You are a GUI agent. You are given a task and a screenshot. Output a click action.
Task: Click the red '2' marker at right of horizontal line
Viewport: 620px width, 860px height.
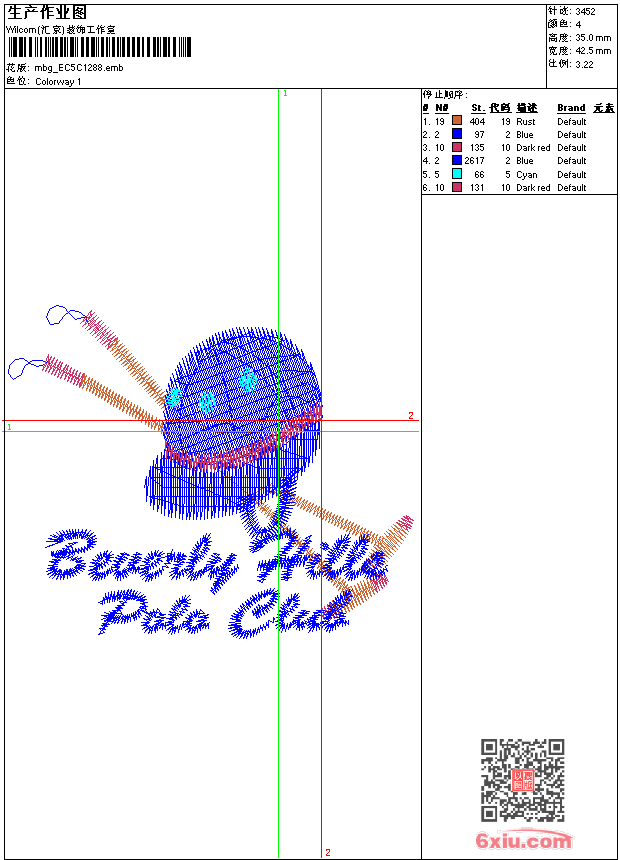click(410, 415)
